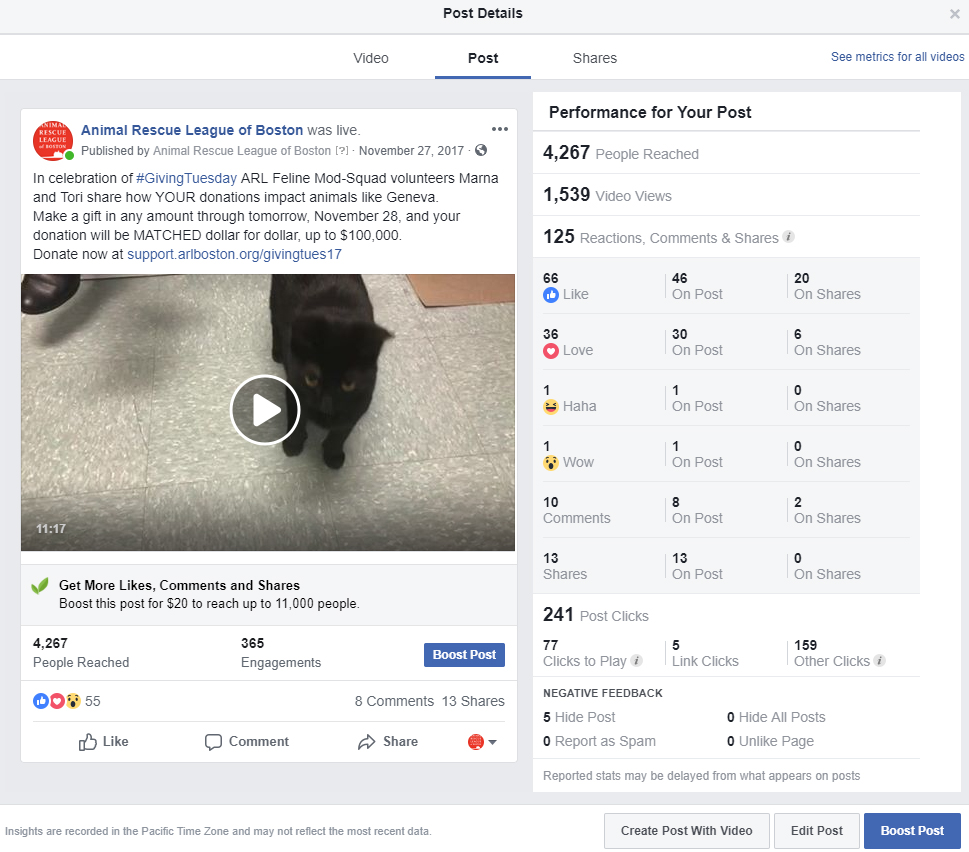Open the 55 reactions count
The image size is (969, 852).
pyautogui.click(x=93, y=701)
